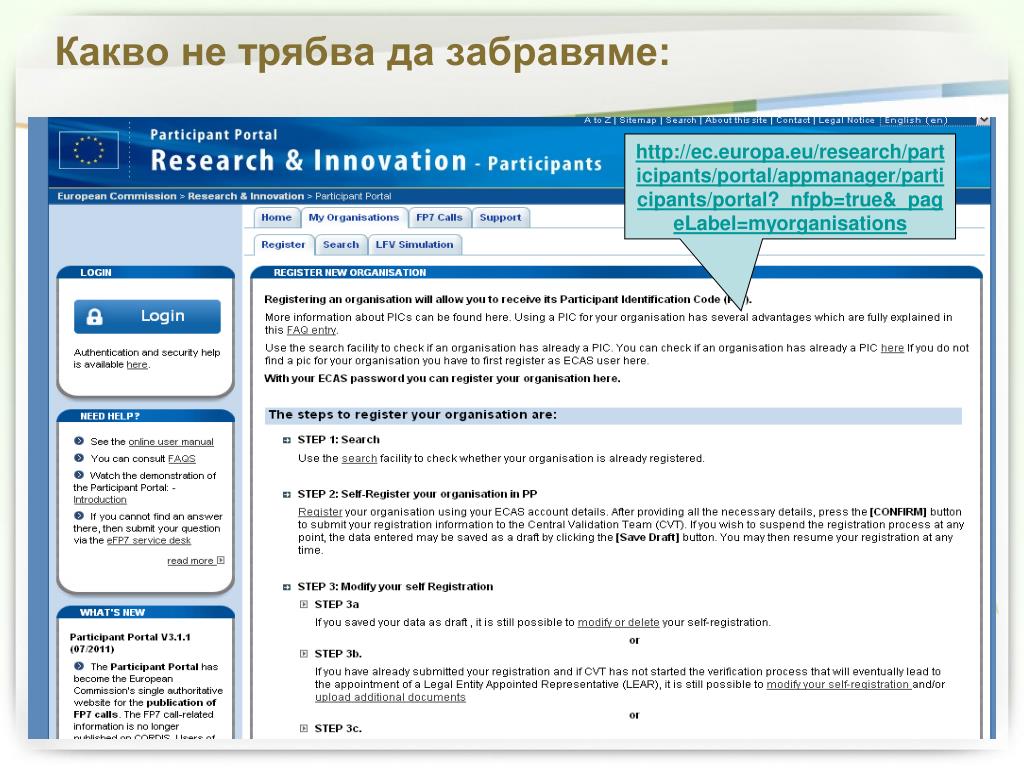Click bullet icon beside Watch the demonstration

pyautogui.click(x=79, y=475)
